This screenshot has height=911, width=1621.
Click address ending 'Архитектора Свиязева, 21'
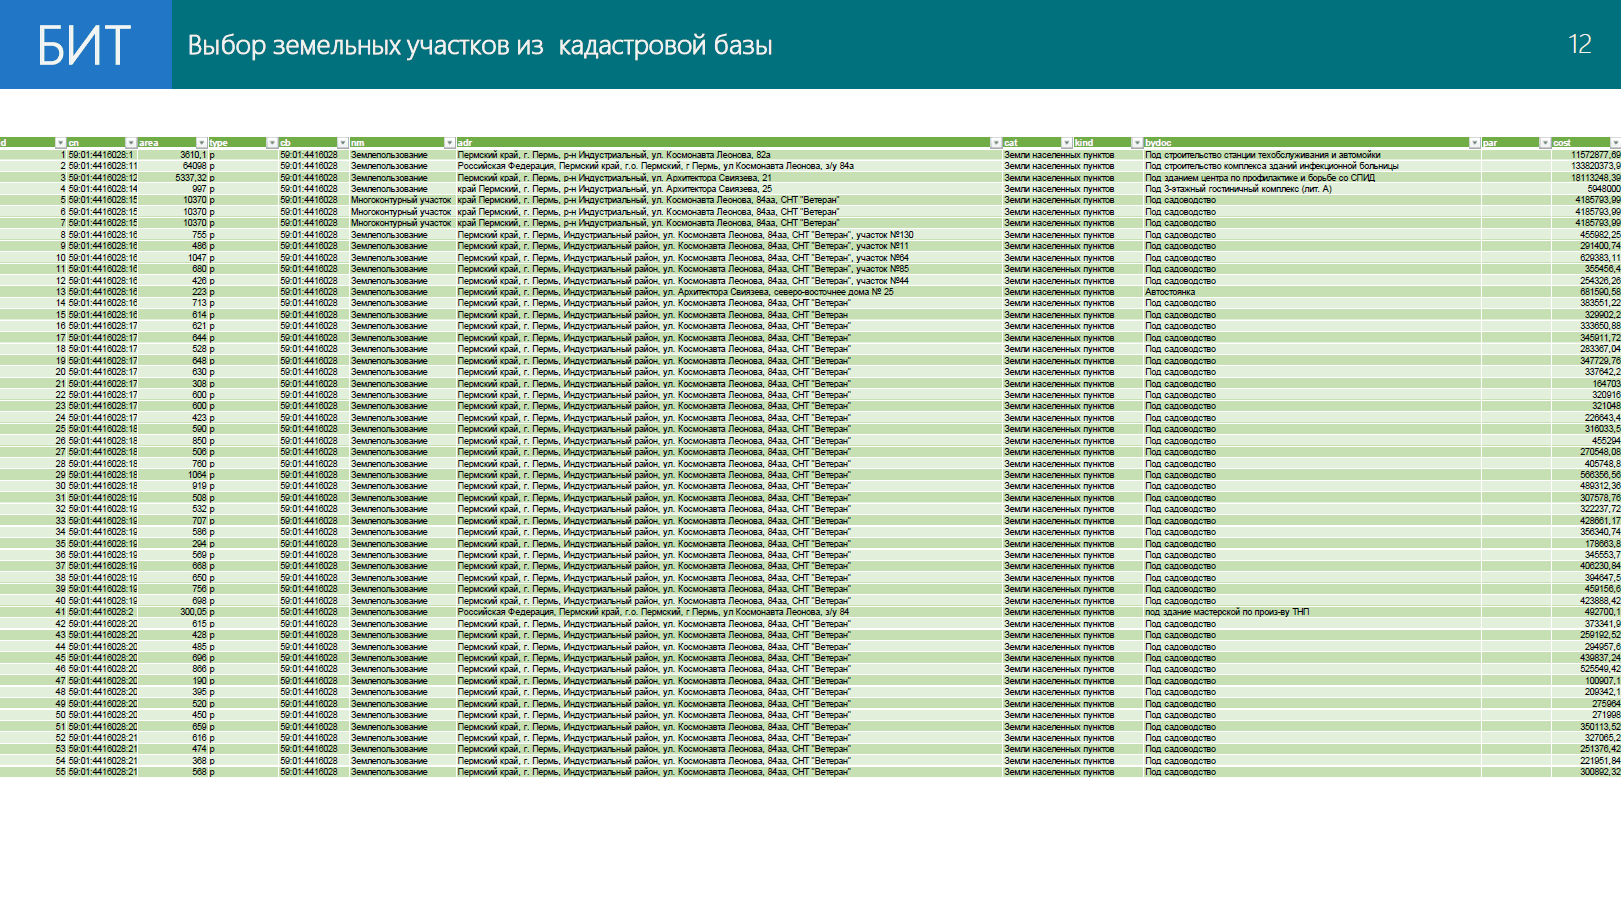[614, 178]
